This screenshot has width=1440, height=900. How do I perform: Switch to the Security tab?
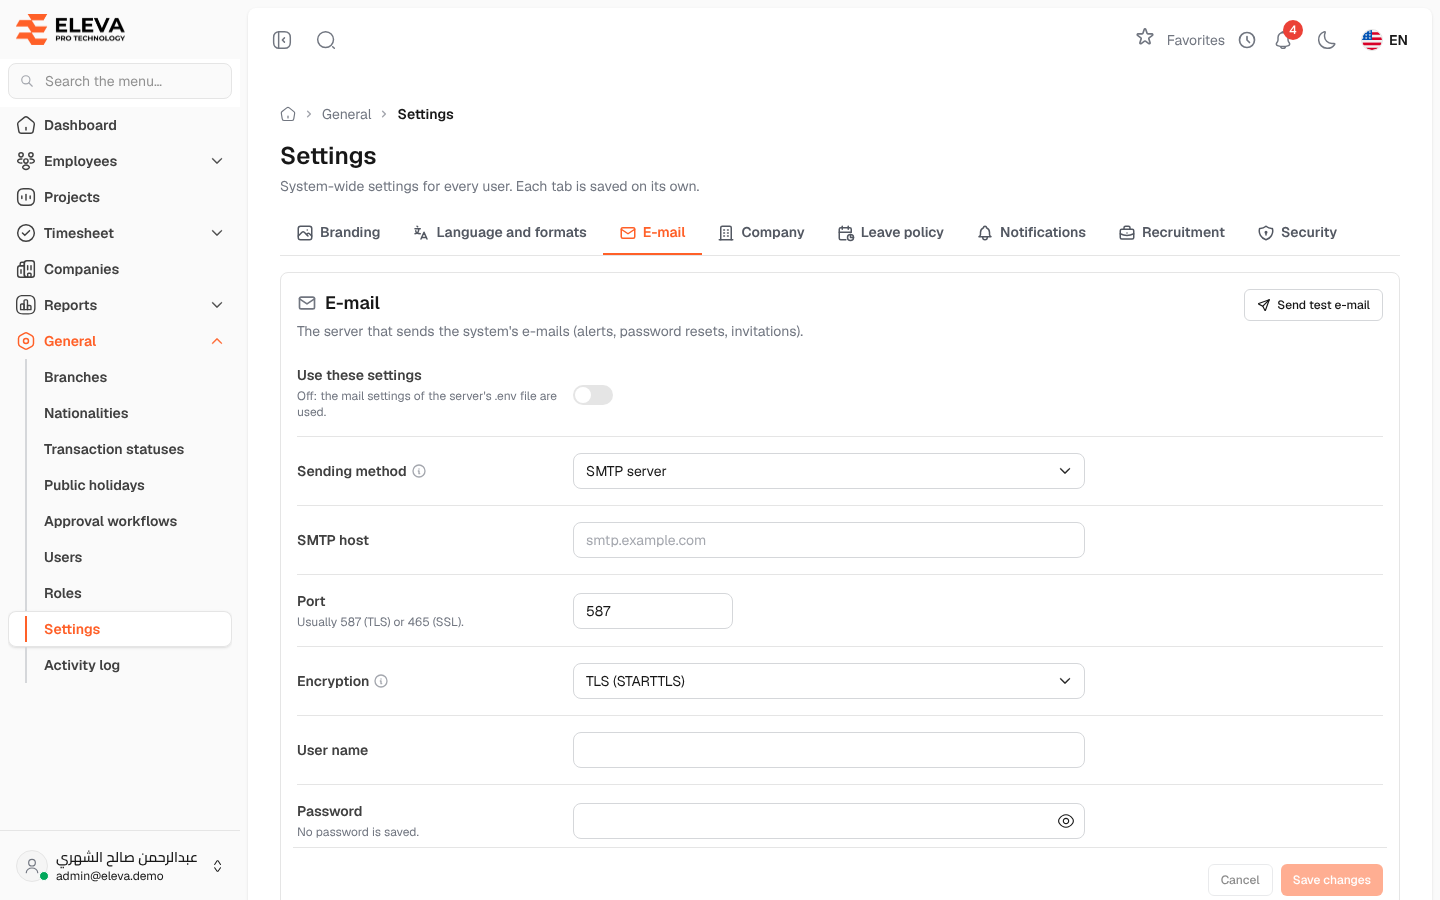(1297, 232)
